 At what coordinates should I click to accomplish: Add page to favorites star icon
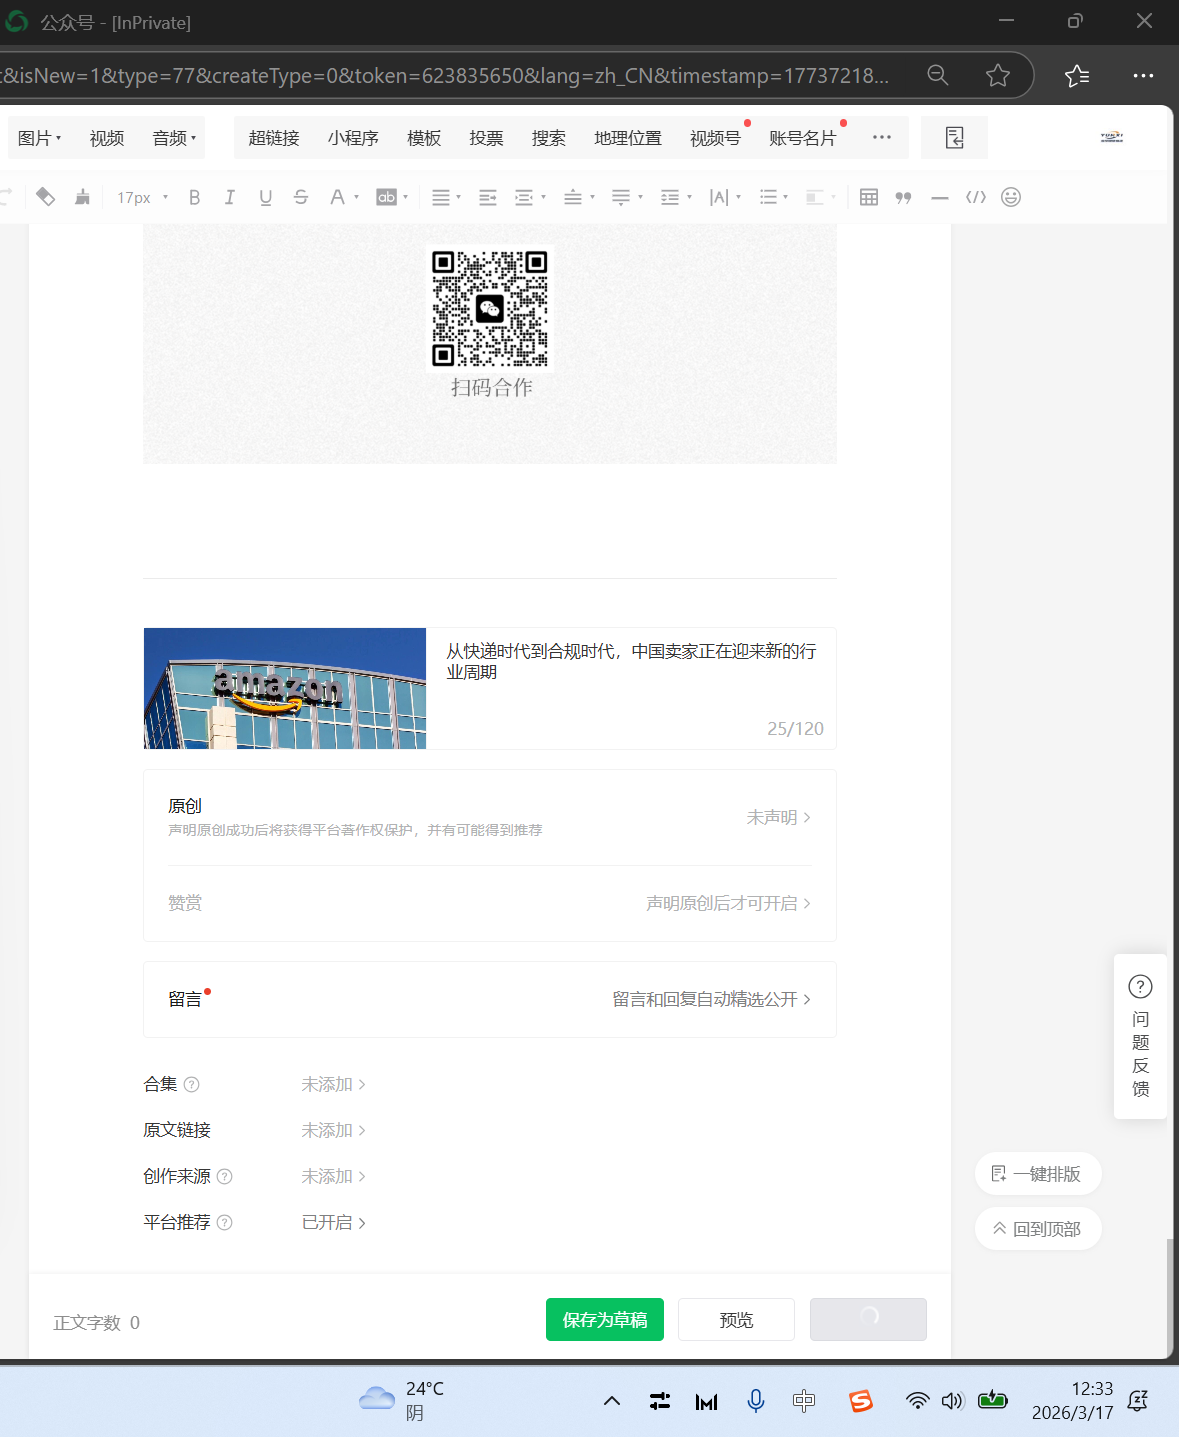[x=997, y=75]
